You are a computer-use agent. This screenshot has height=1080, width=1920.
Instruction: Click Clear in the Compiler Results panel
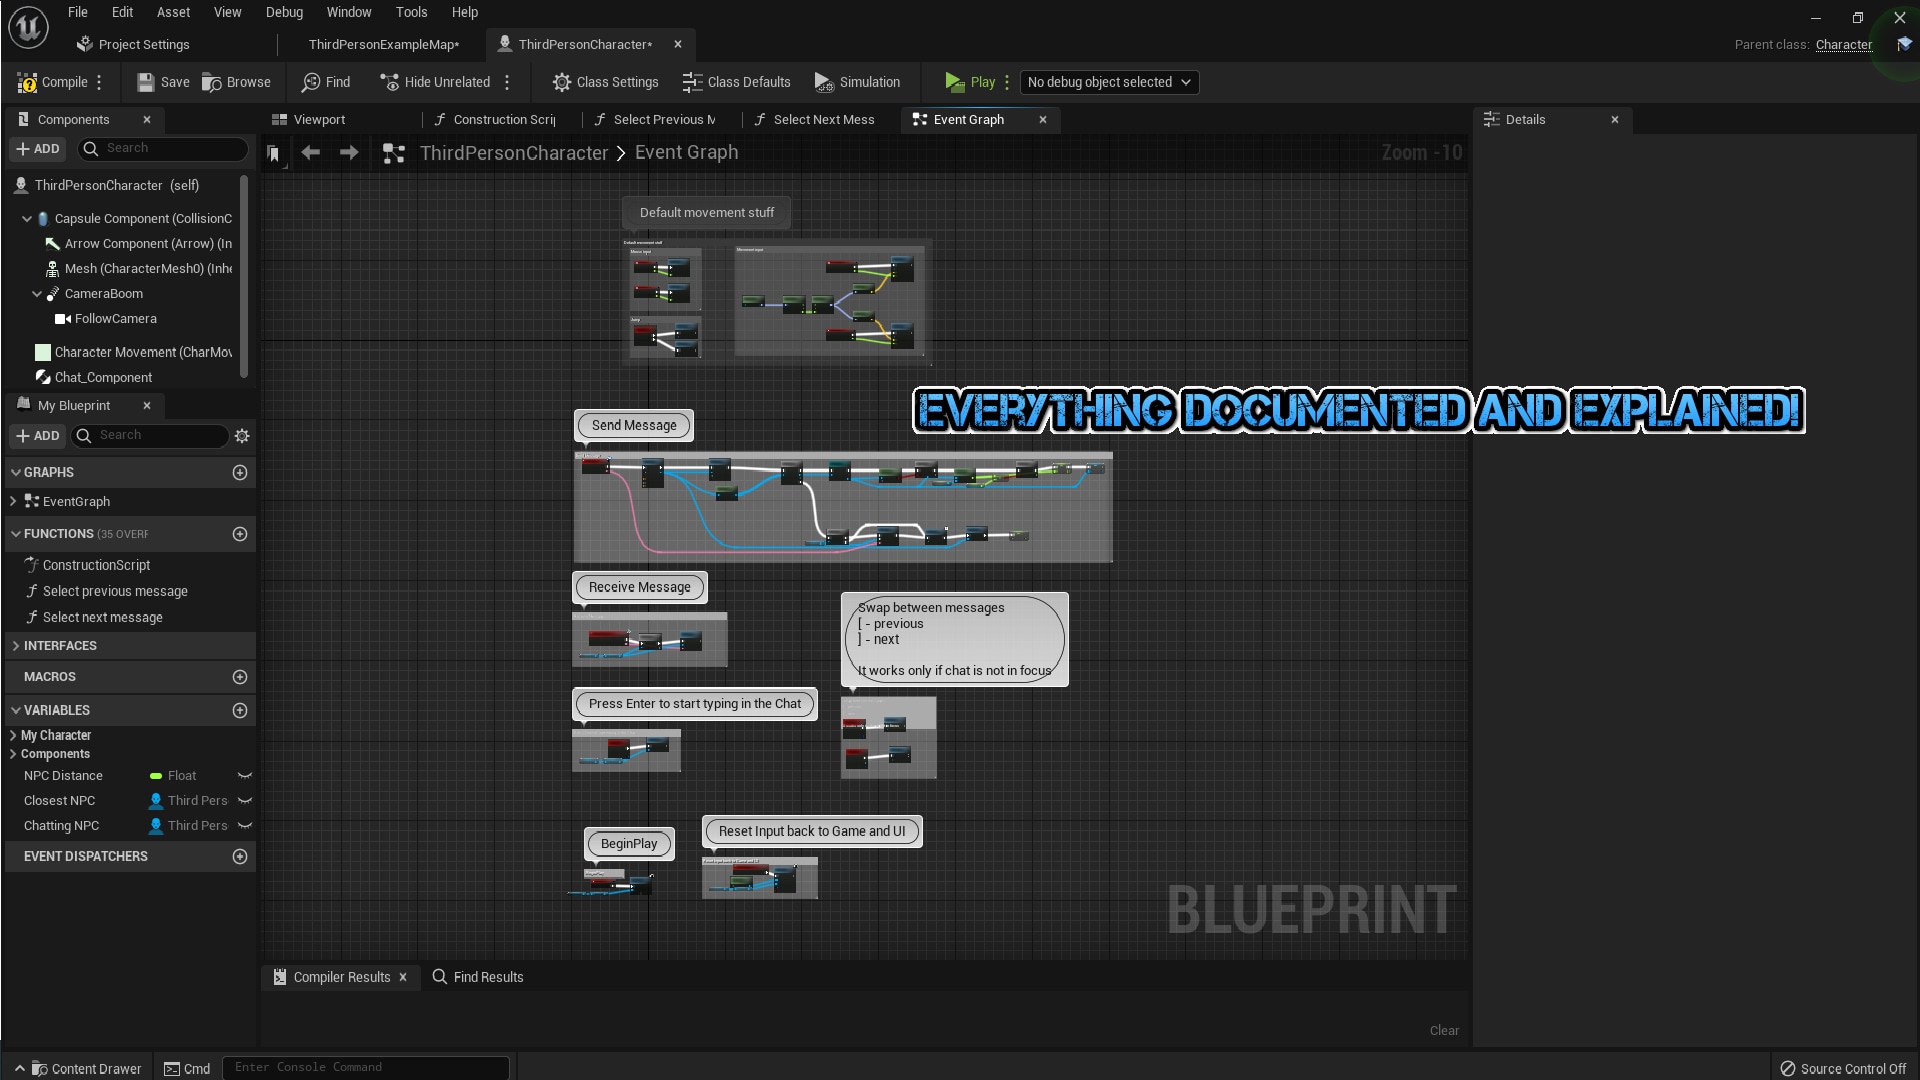(1443, 1030)
